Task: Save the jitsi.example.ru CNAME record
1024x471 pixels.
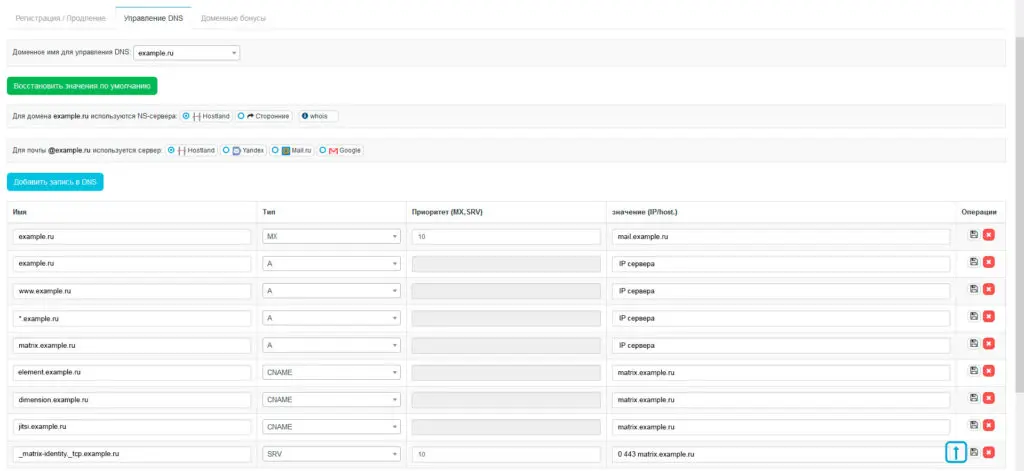Action: click(974, 425)
